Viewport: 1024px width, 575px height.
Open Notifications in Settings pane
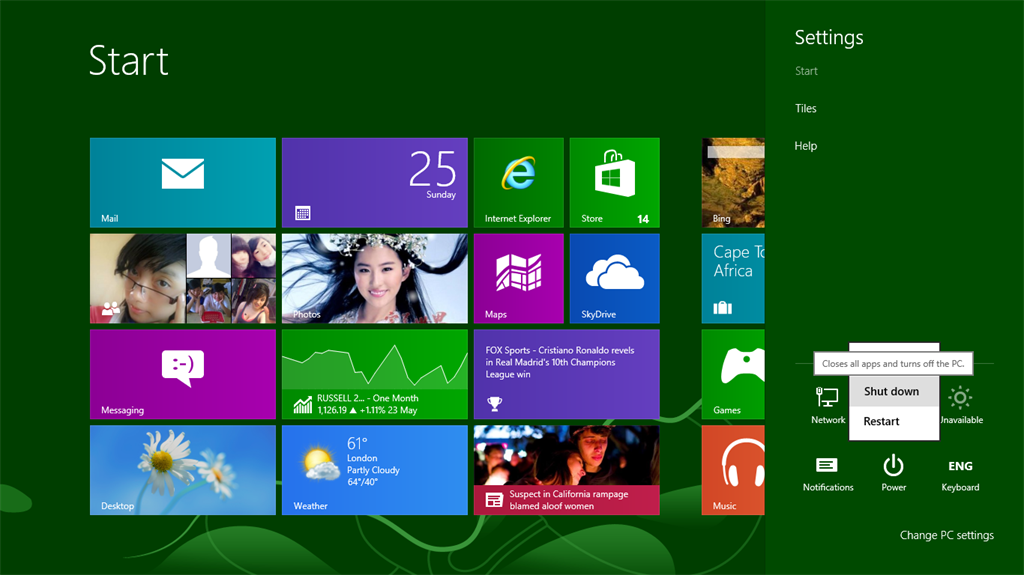(x=827, y=472)
